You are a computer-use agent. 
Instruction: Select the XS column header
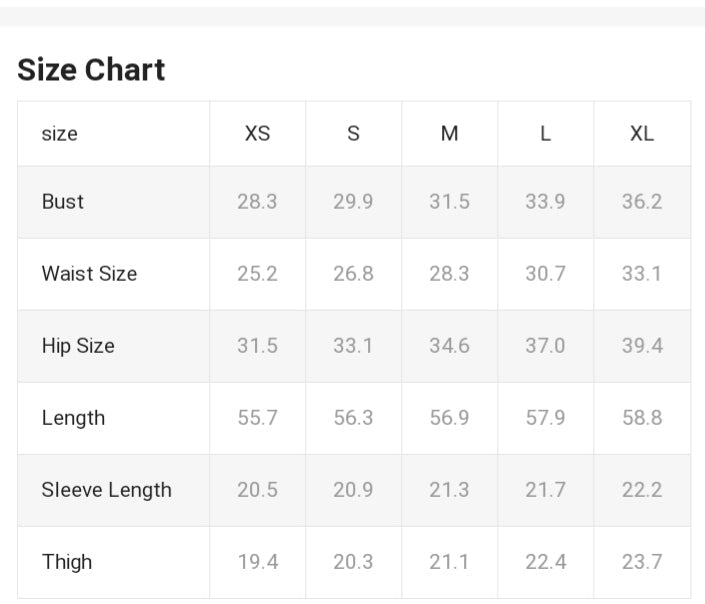click(257, 134)
